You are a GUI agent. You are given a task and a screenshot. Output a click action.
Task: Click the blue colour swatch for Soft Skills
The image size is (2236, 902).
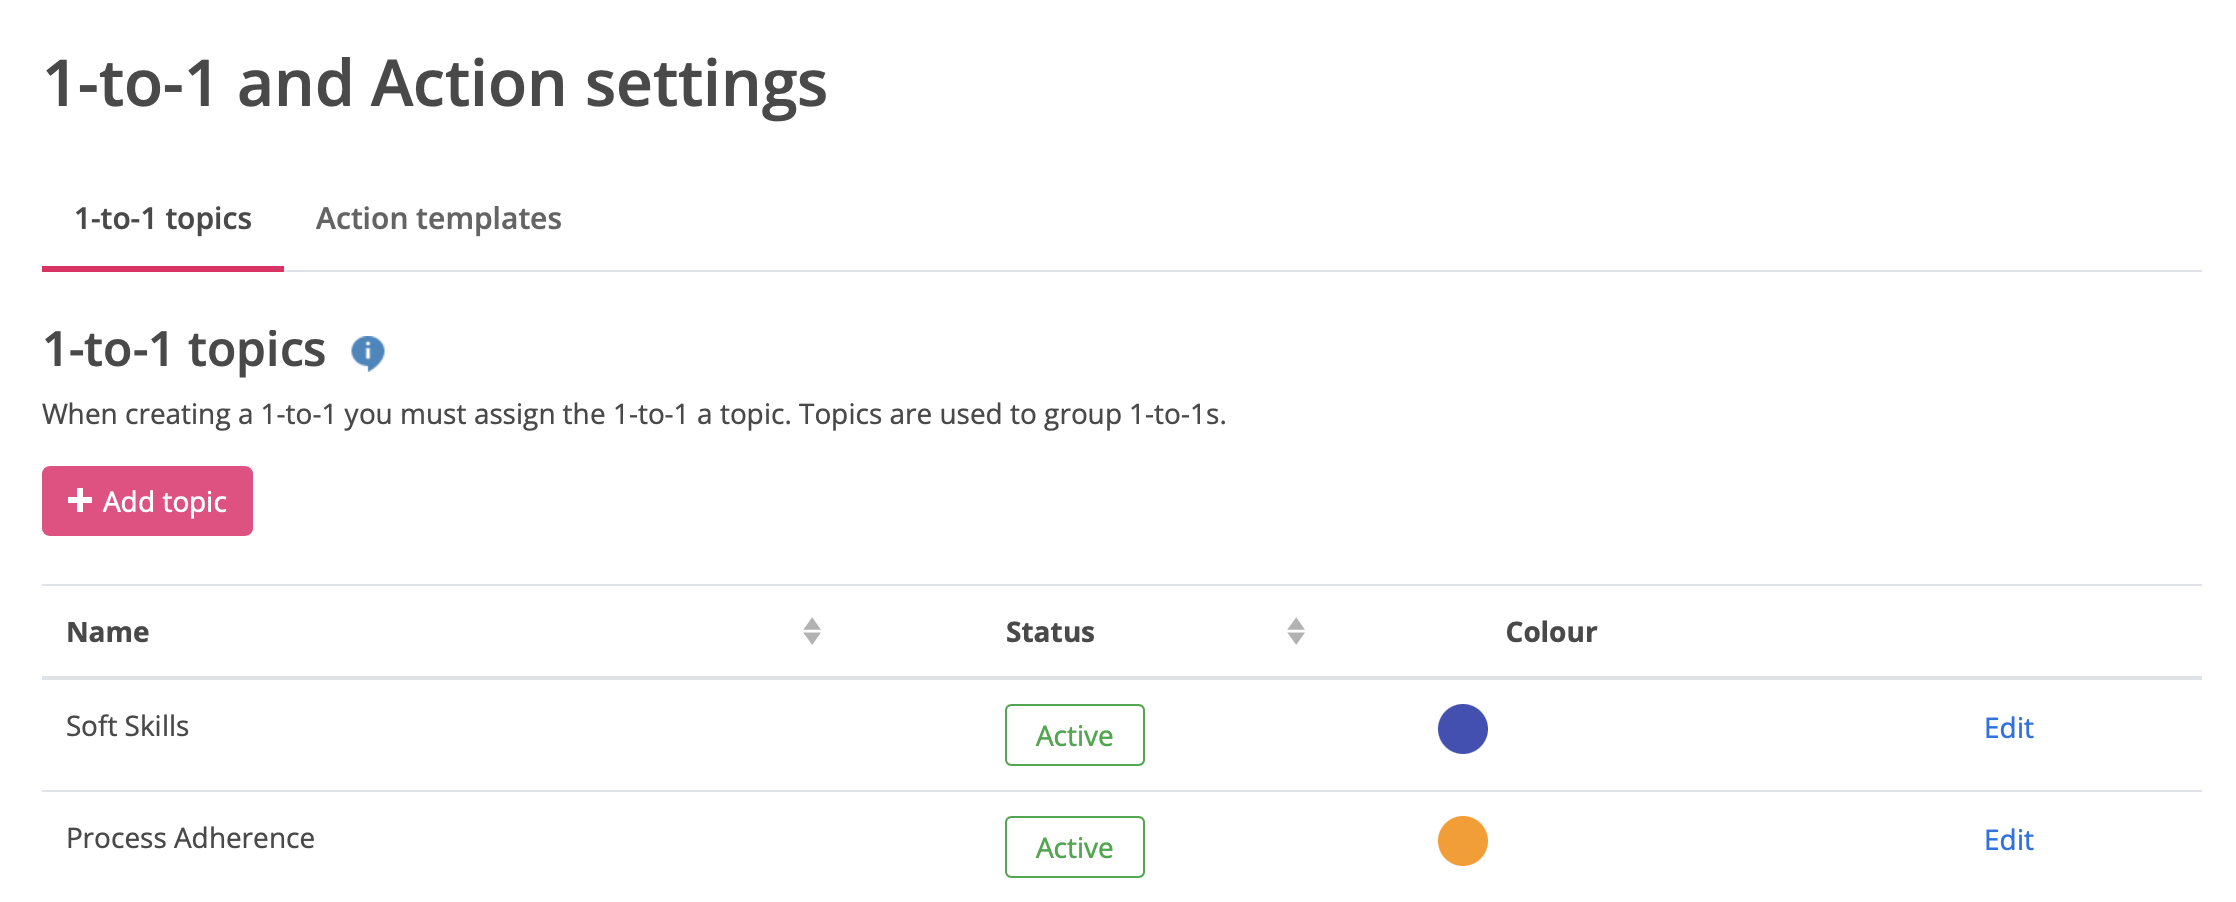pos(1462,729)
